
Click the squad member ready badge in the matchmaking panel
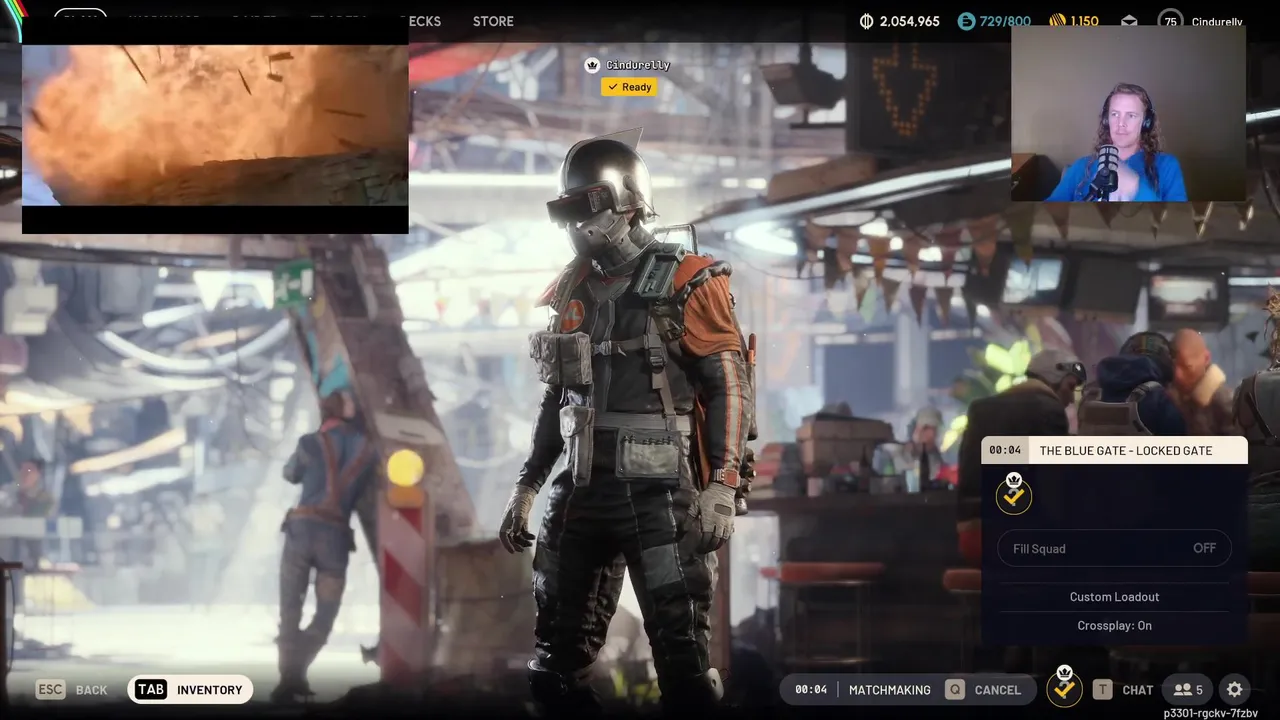click(x=1014, y=494)
